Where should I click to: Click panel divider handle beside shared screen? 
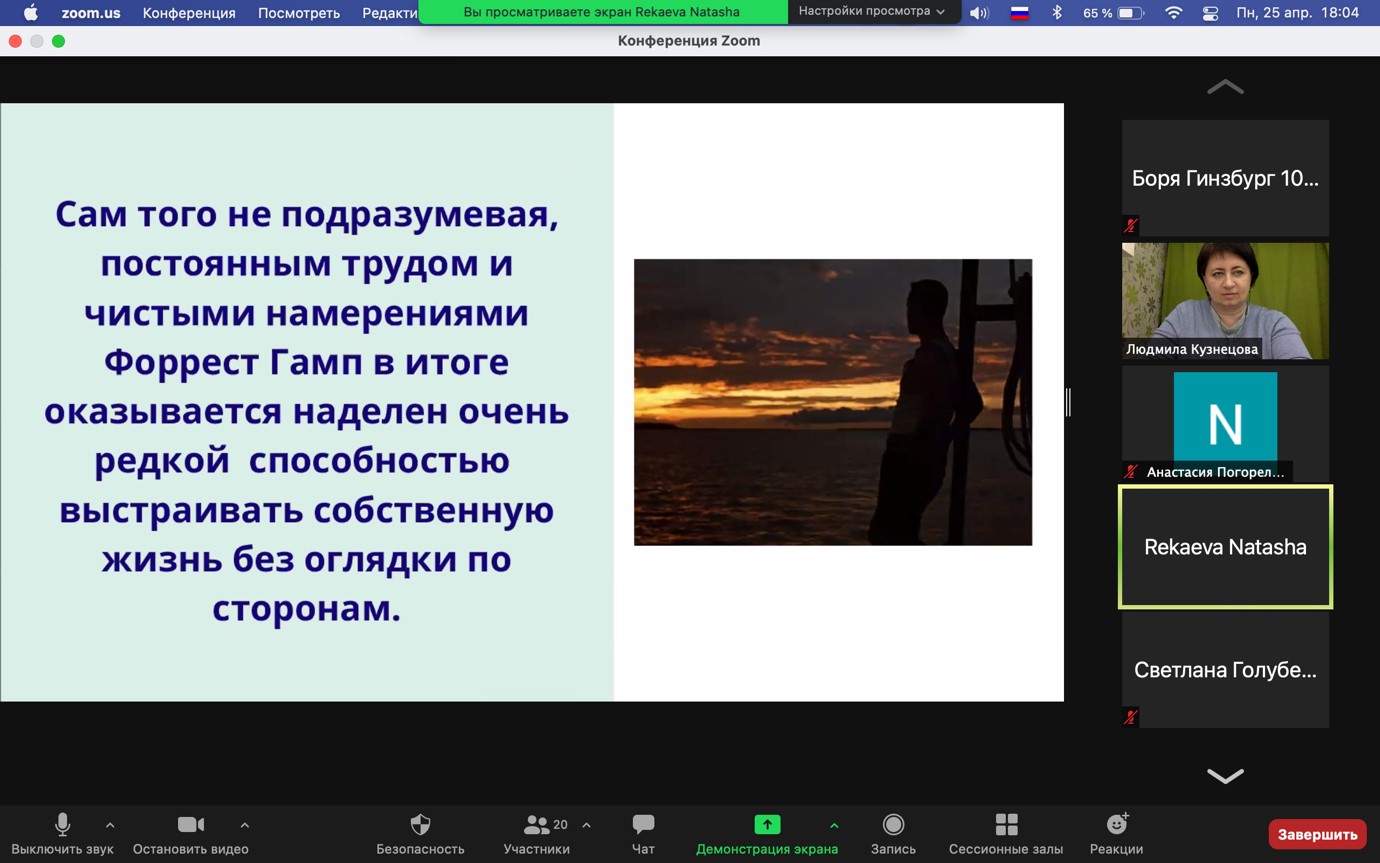coord(1068,402)
